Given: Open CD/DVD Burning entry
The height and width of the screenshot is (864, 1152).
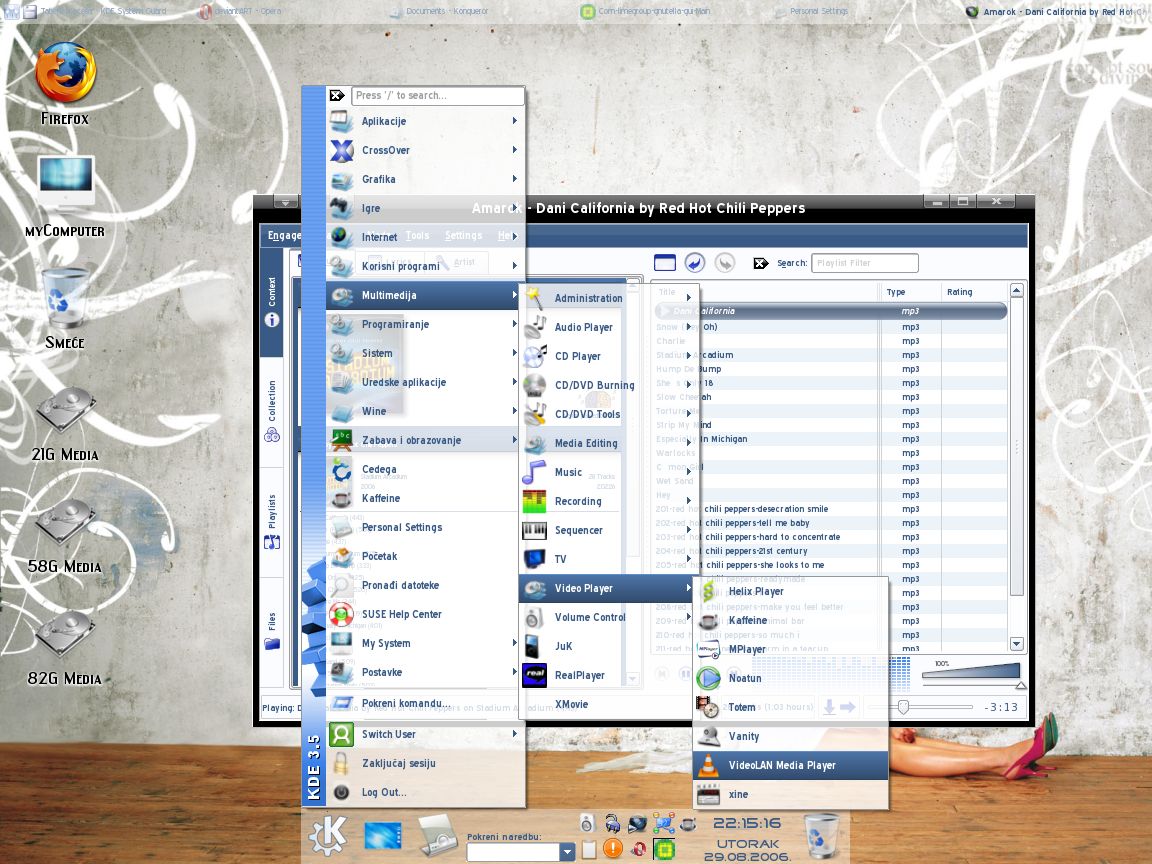Looking at the screenshot, I should point(607,385).
